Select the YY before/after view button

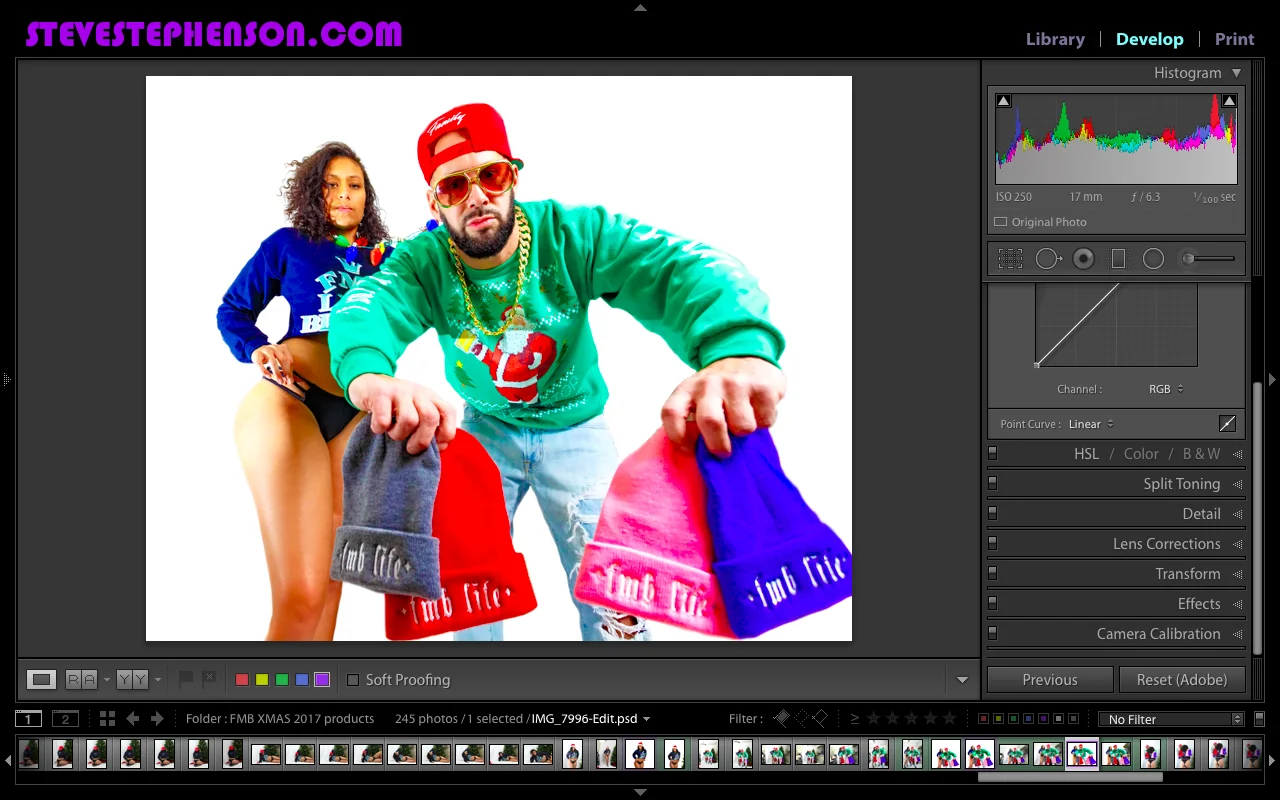(x=132, y=680)
